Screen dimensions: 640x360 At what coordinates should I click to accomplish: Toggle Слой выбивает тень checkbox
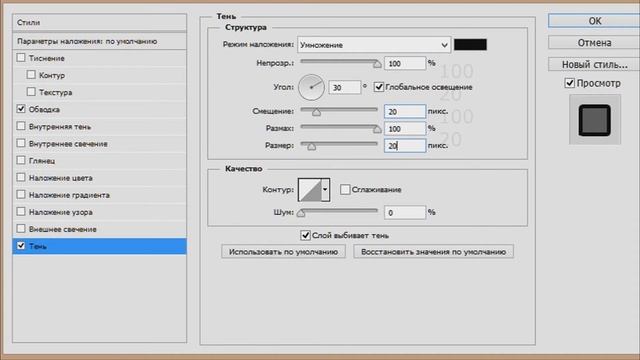click(x=305, y=235)
